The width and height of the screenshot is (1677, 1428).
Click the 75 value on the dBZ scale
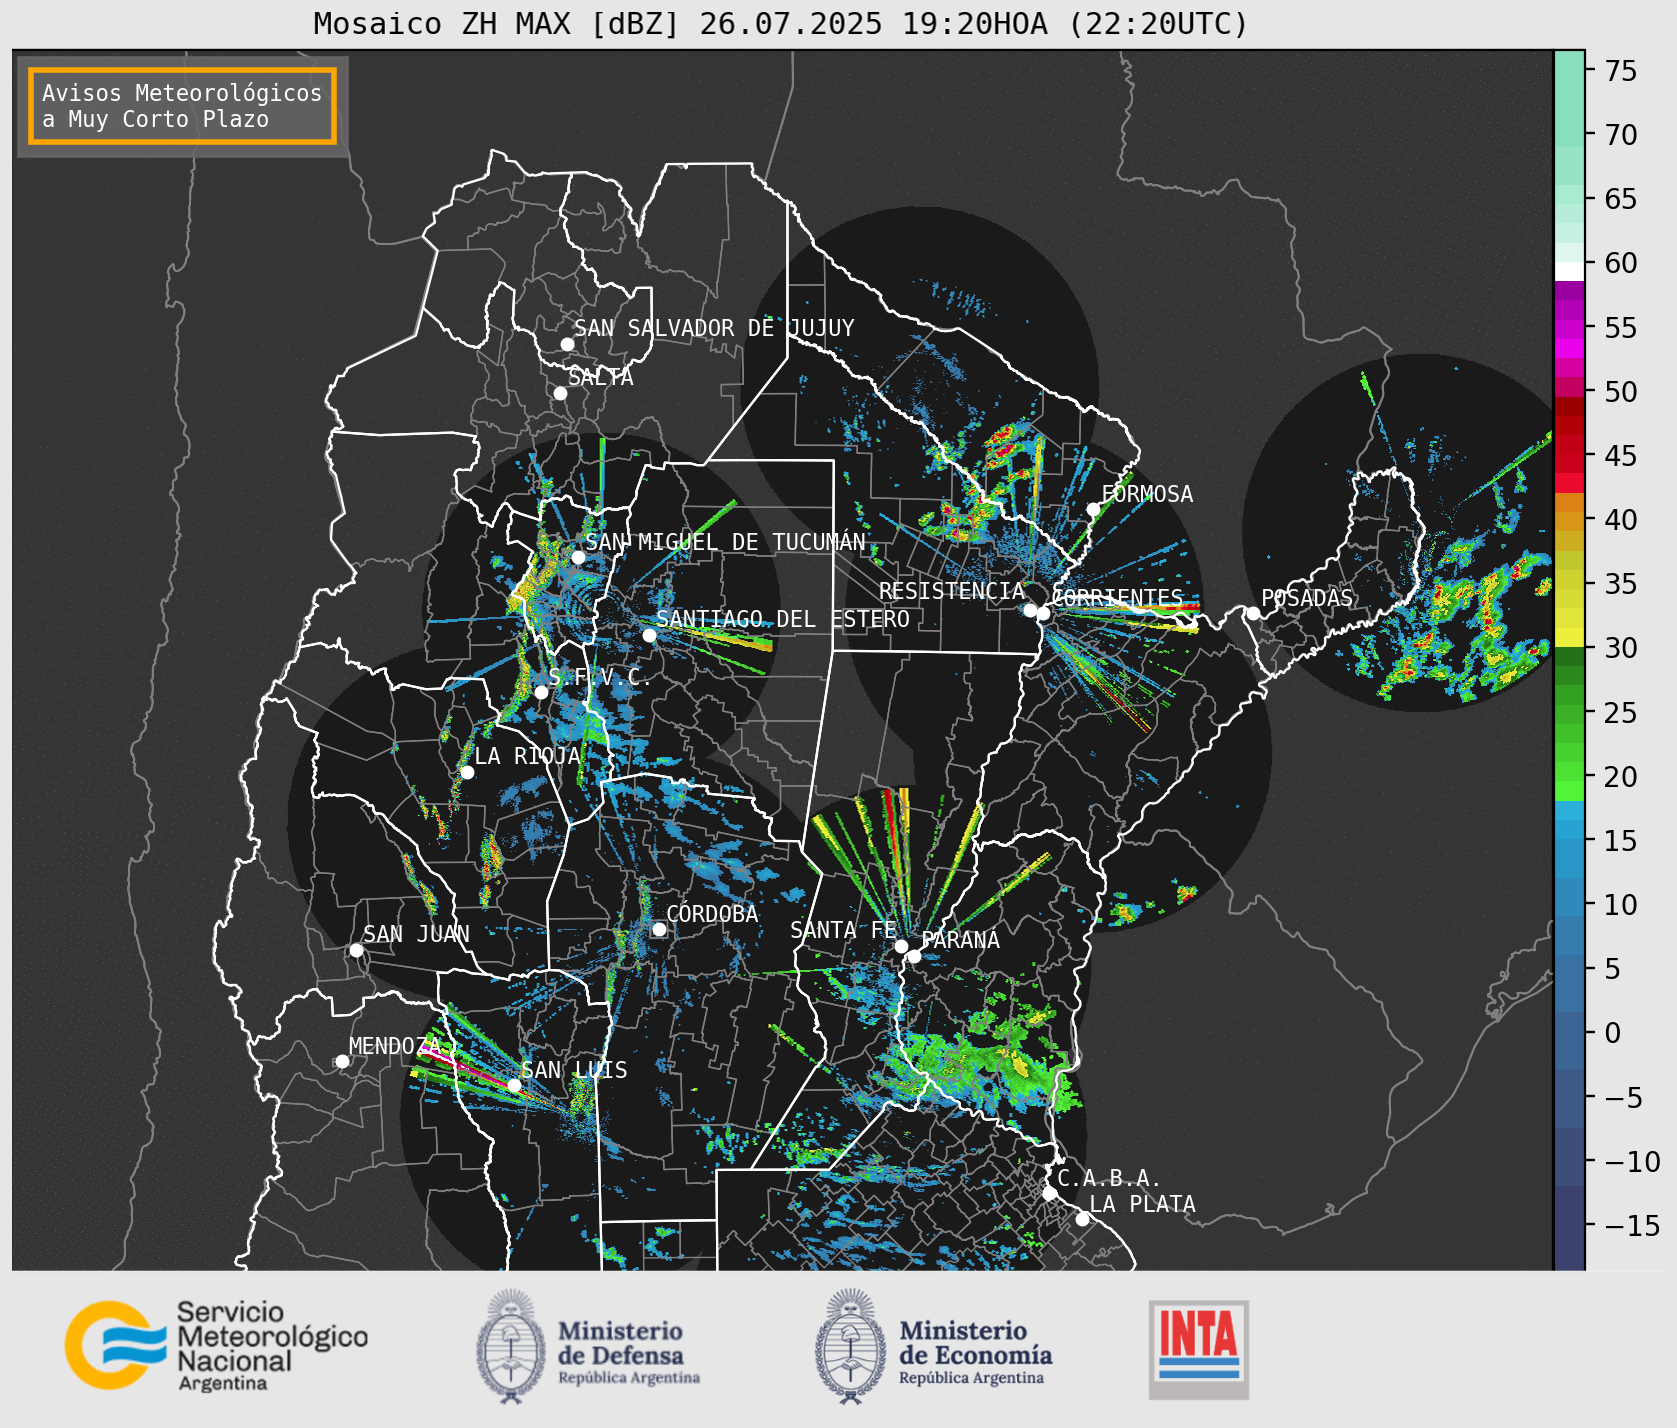[1621, 71]
